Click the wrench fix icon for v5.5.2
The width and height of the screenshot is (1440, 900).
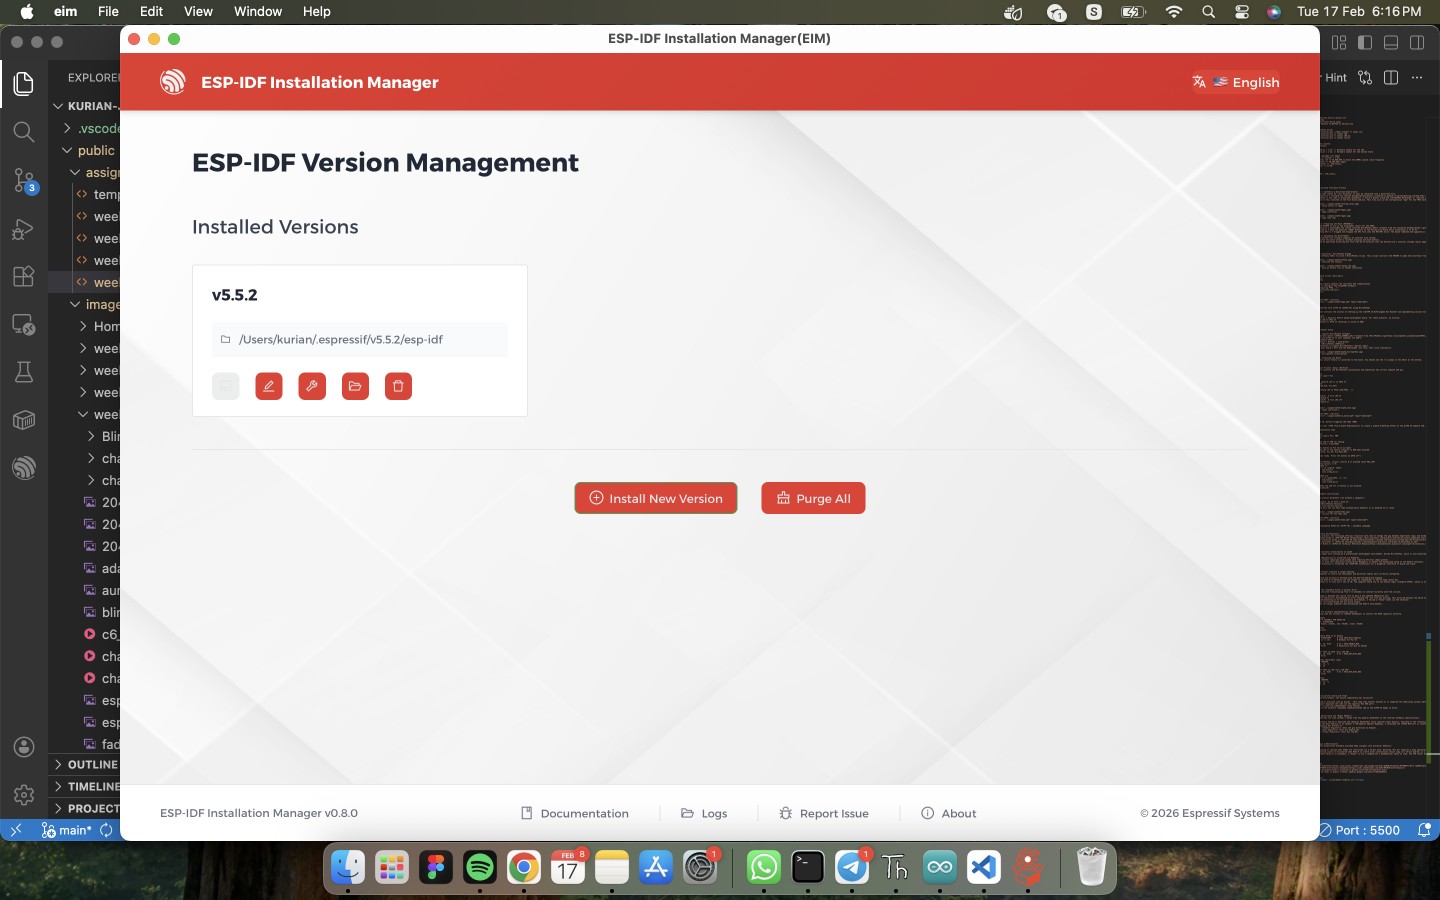(312, 386)
